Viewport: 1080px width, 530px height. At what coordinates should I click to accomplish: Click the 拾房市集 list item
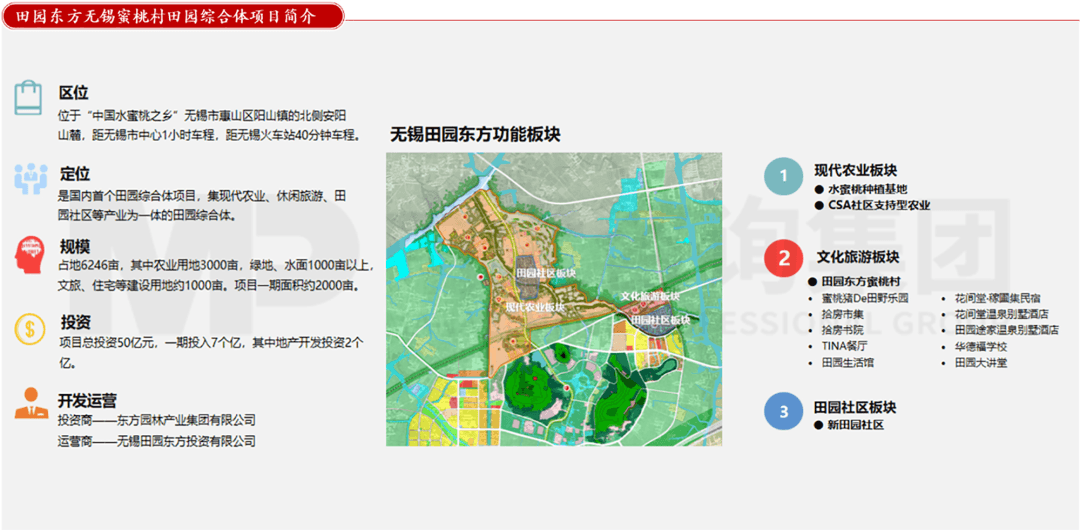tap(842, 314)
